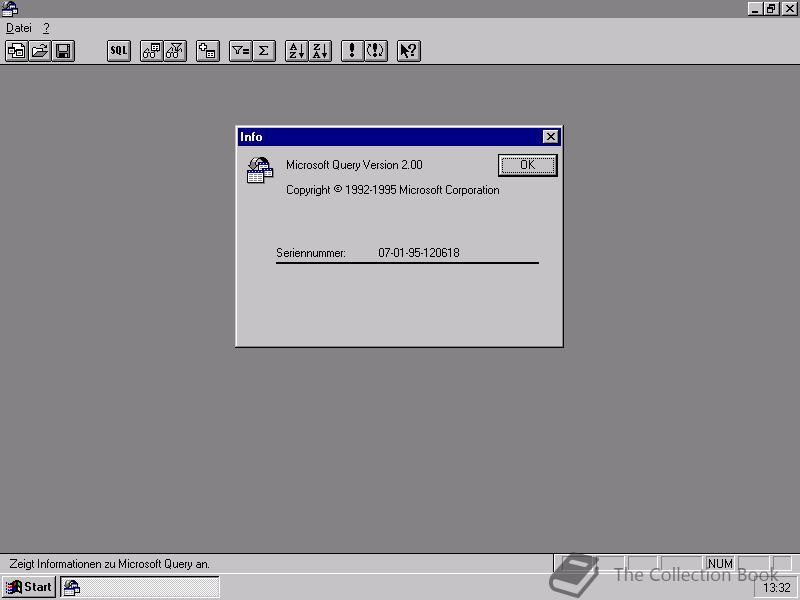
Task: Click the 13:32 clock in the system tray
Action: point(777,588)
